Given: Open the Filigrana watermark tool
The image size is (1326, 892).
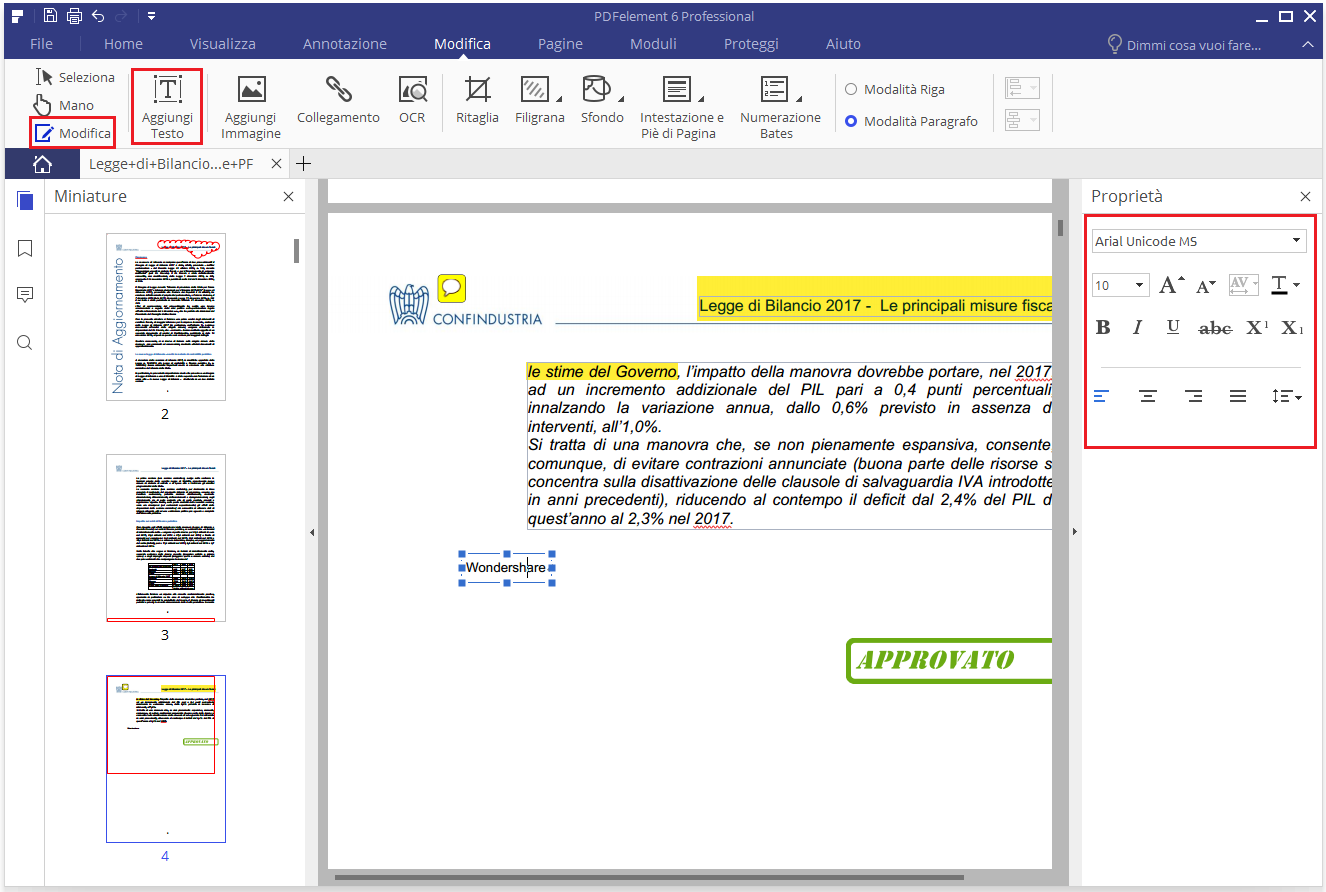Looking at the screenshot, I should click(540, 104).
